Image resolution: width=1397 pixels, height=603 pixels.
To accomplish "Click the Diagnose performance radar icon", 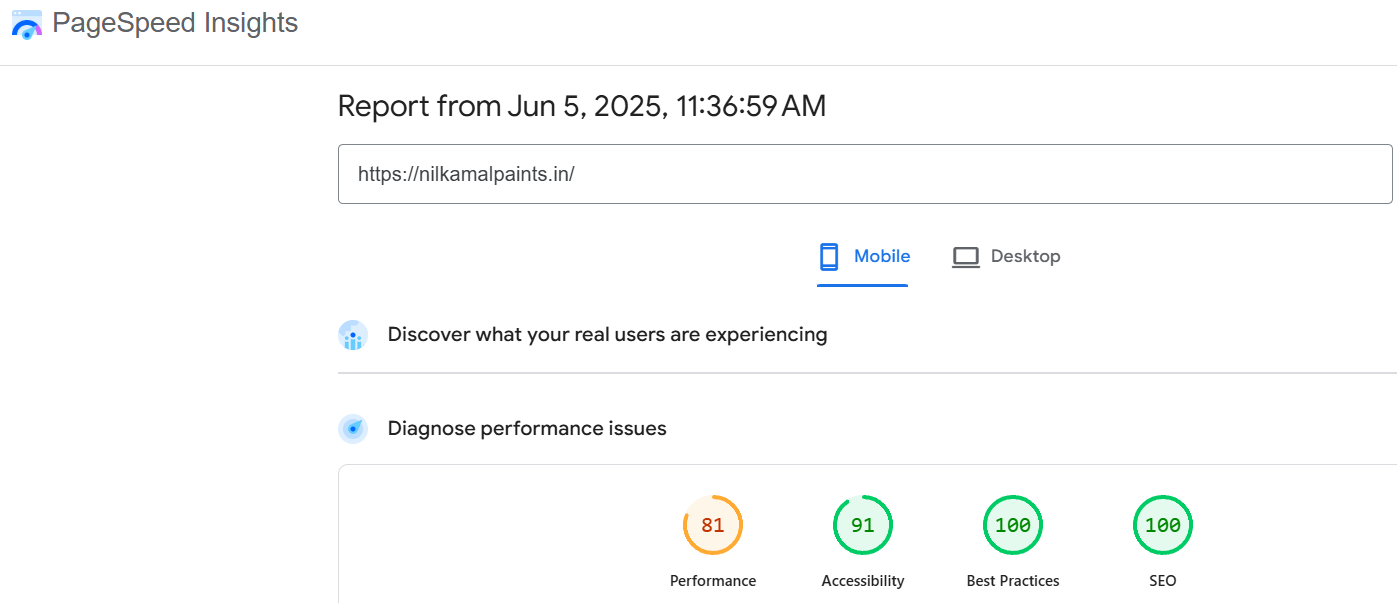I will point(353,429).
